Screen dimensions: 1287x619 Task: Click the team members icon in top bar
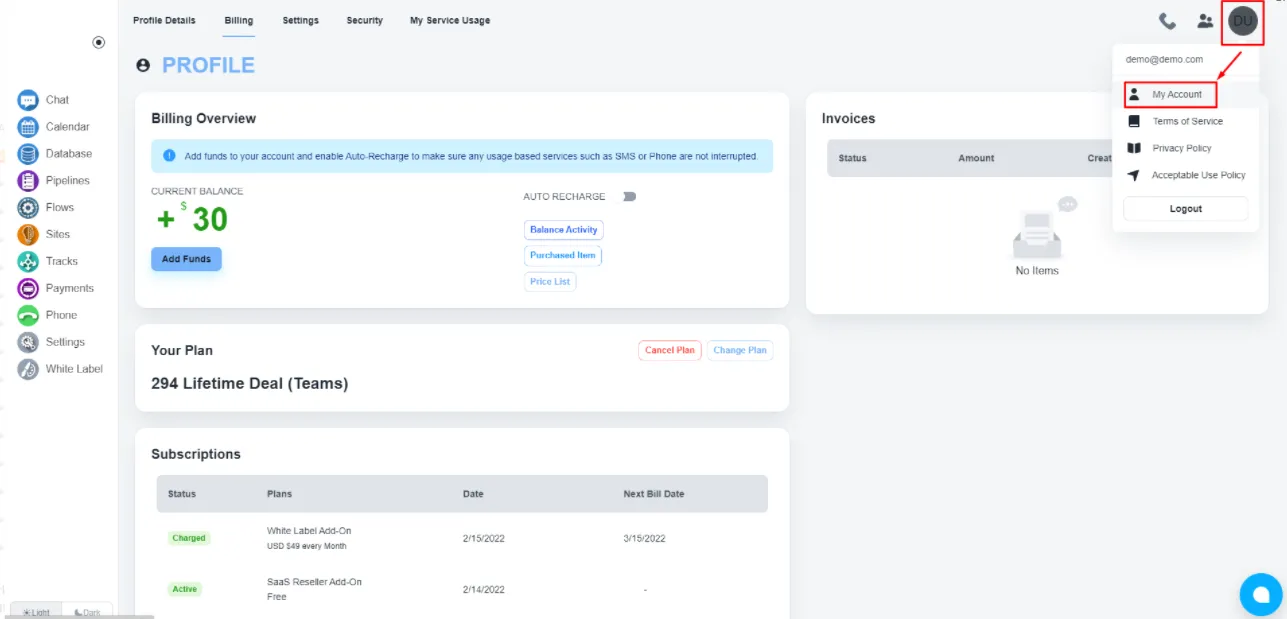(x=1205, y=21)
